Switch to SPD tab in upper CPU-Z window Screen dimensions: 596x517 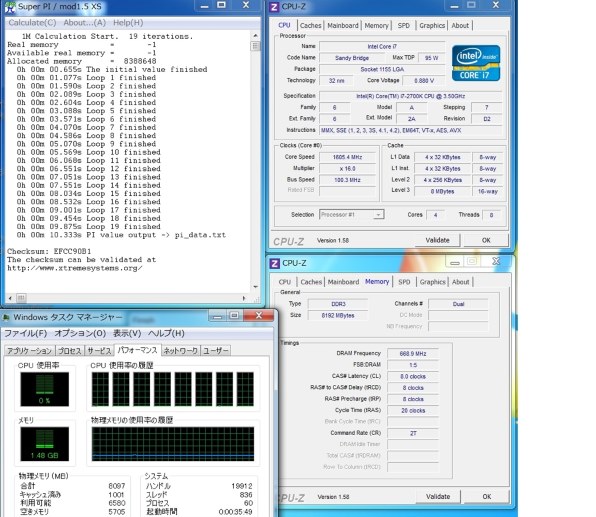pos(404,25)
